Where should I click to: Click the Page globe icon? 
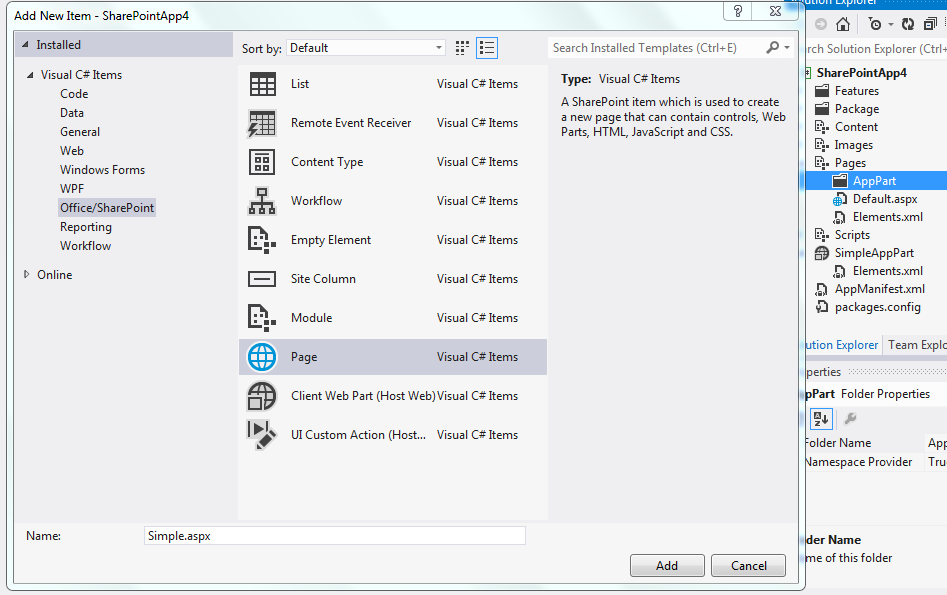tap(262, 357)
